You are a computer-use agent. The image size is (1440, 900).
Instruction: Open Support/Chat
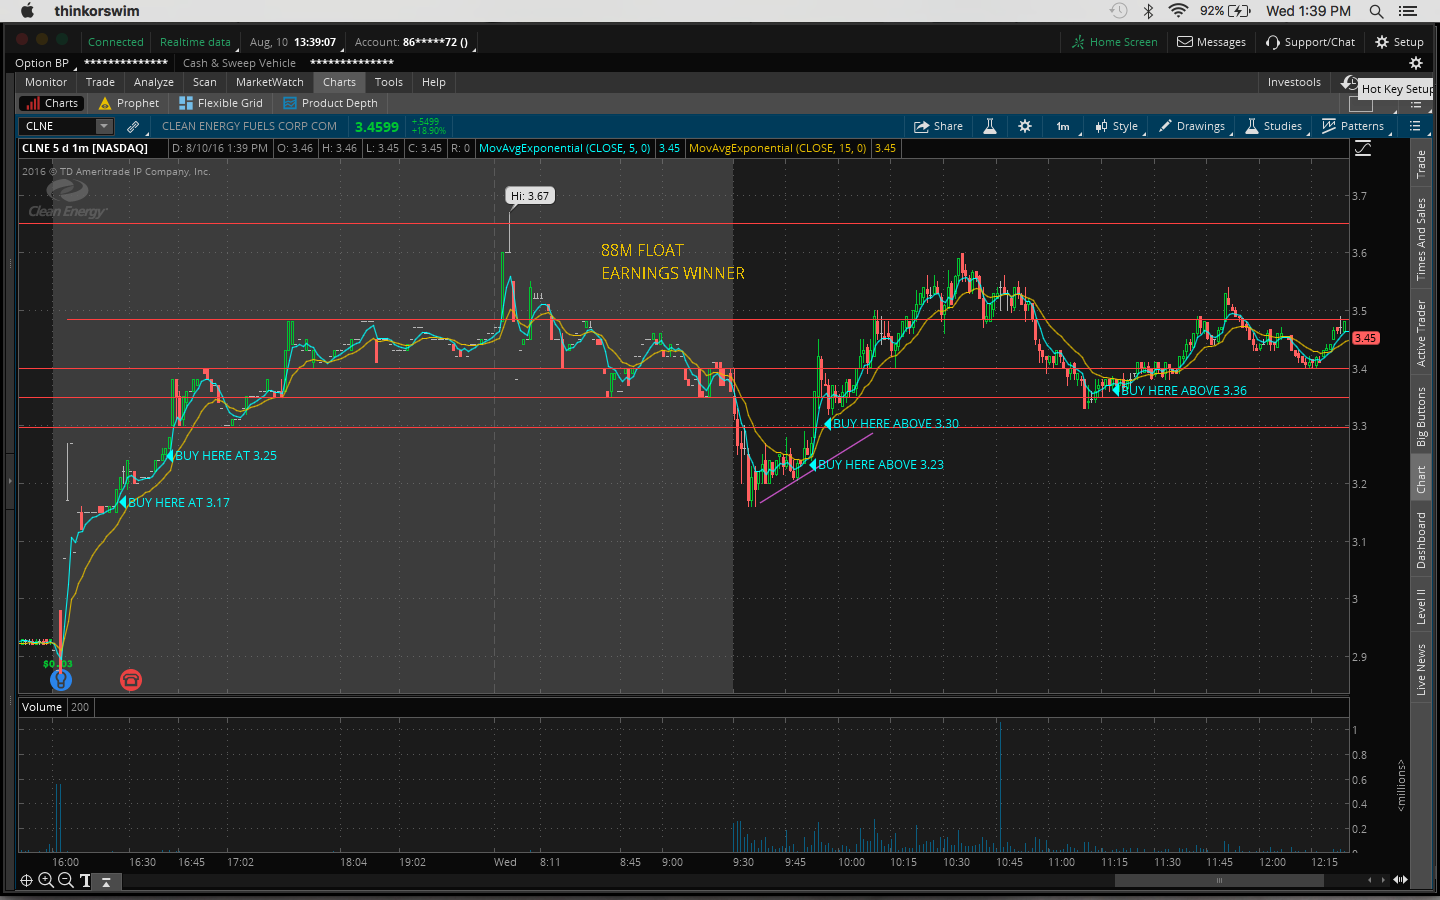pyautogui.click(x=1311, y=42)
